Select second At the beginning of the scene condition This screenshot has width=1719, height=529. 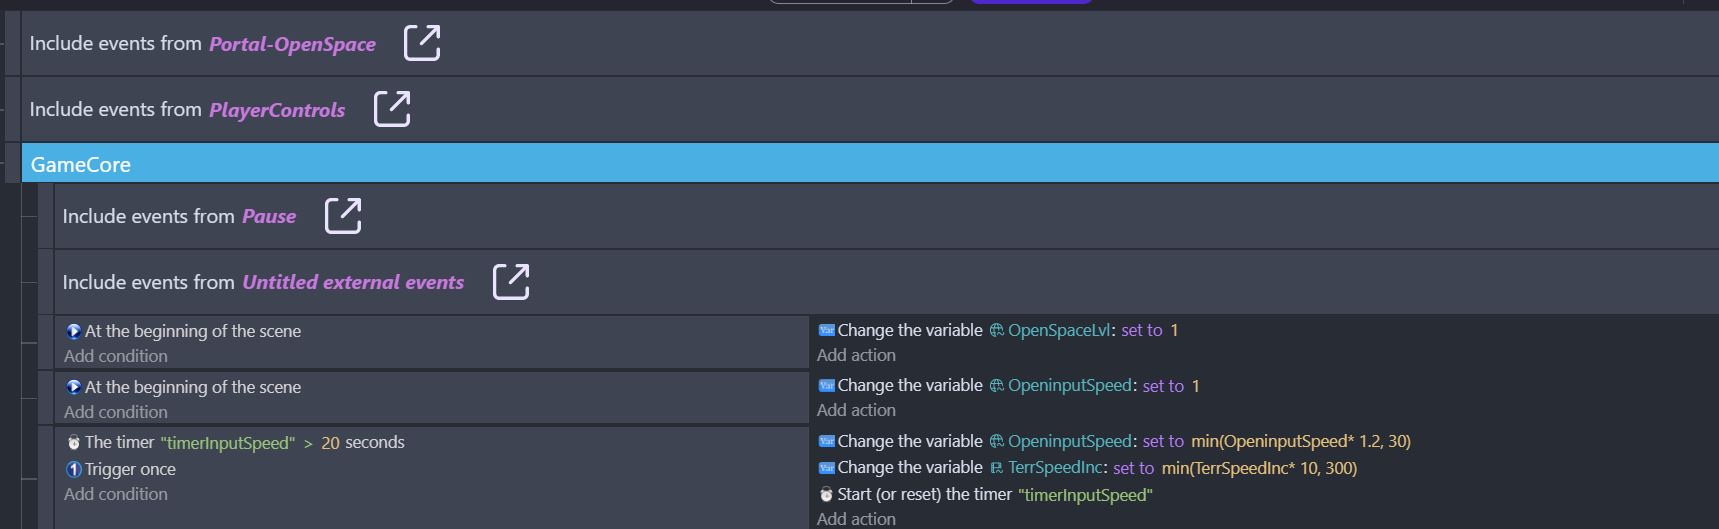(x=192, y=387)
